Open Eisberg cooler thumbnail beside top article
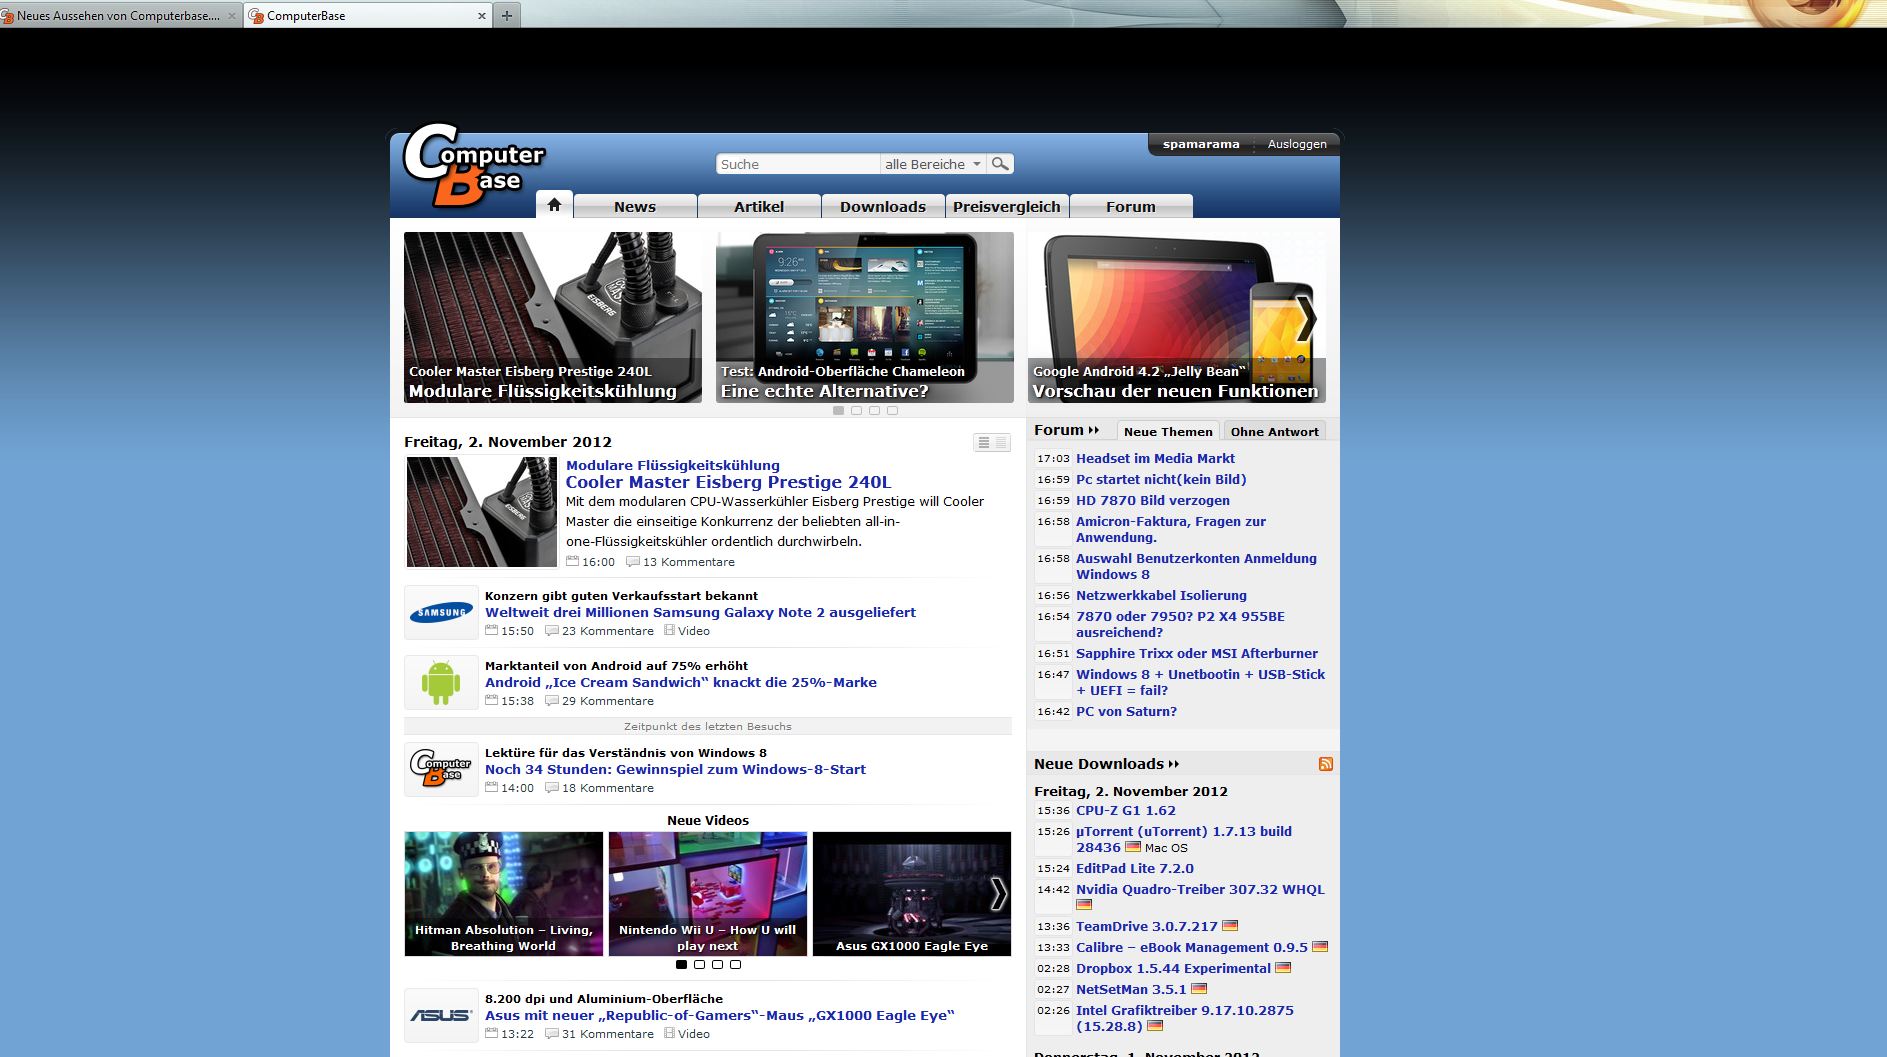Image resolution: width=1887 pixels, height=1057 pixels. coord(481,511)
